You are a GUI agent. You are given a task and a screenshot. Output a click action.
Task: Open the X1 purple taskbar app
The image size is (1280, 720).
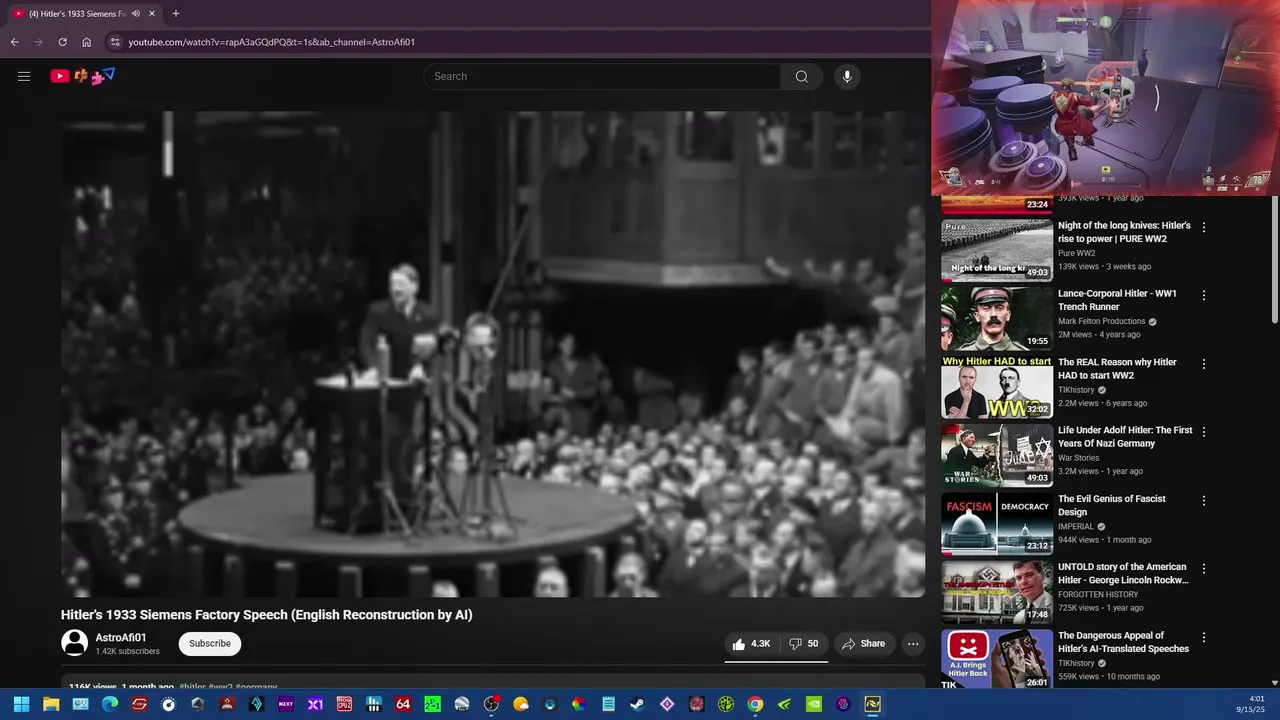[315, 705]
